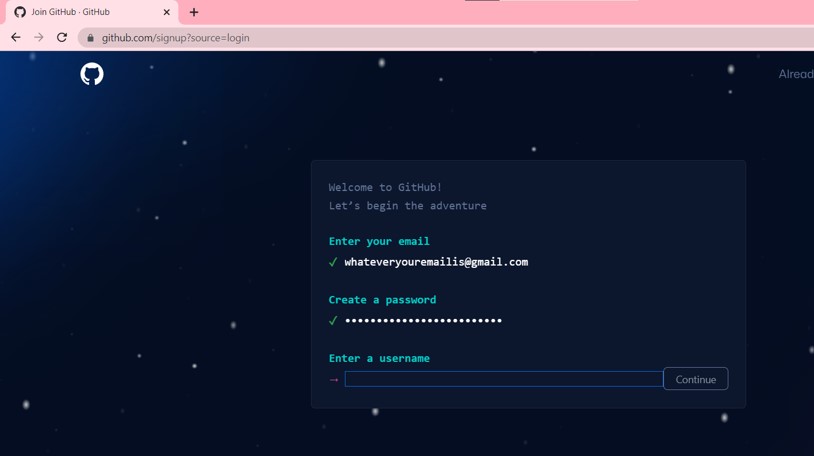Click the "Create a password" label
The width and height of the screenshot is (814, 456).
382,300
